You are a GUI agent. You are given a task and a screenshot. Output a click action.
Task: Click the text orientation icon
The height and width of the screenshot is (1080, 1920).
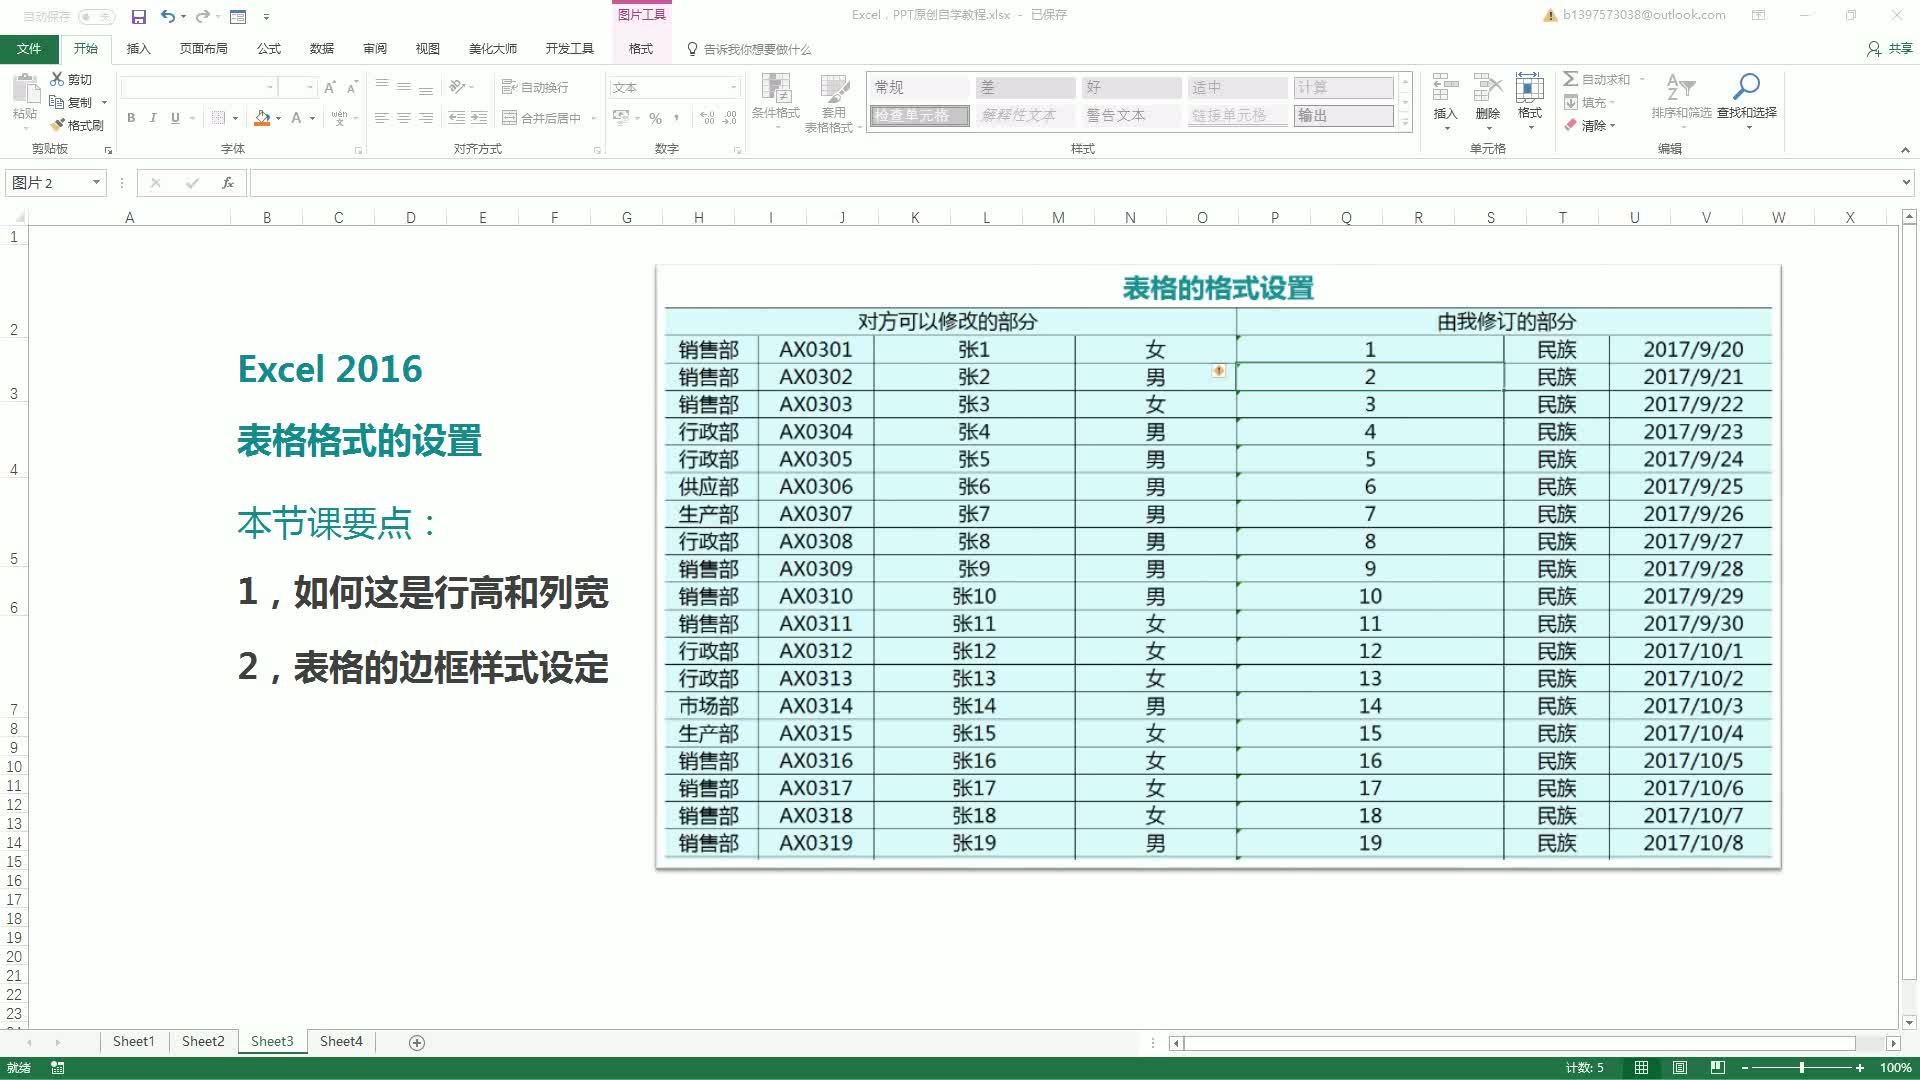tap(458, 87)
